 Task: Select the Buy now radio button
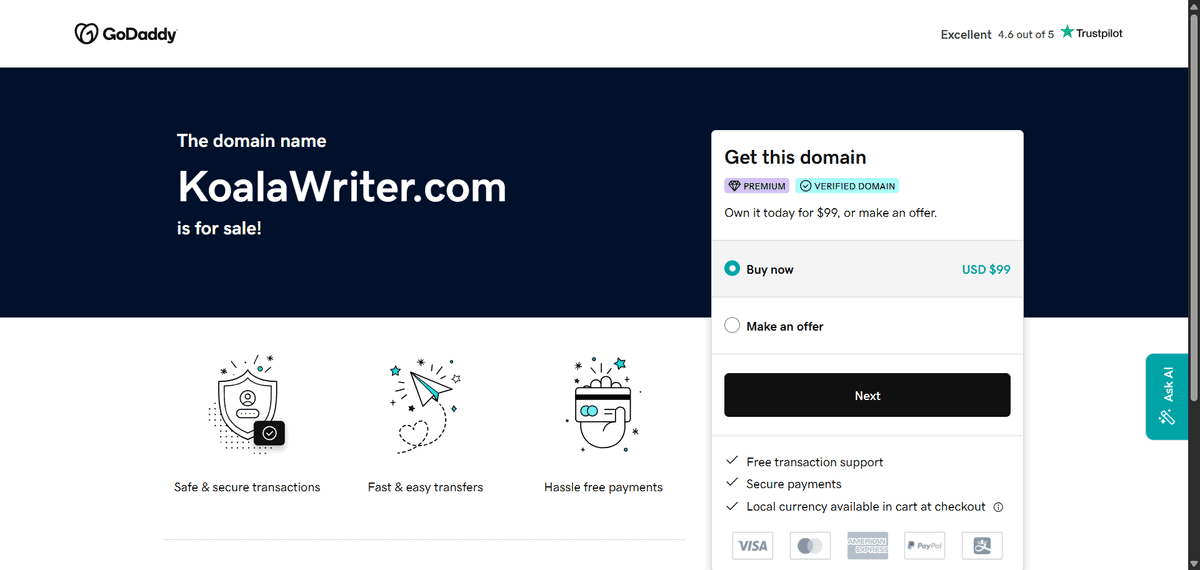pos(732,269)
